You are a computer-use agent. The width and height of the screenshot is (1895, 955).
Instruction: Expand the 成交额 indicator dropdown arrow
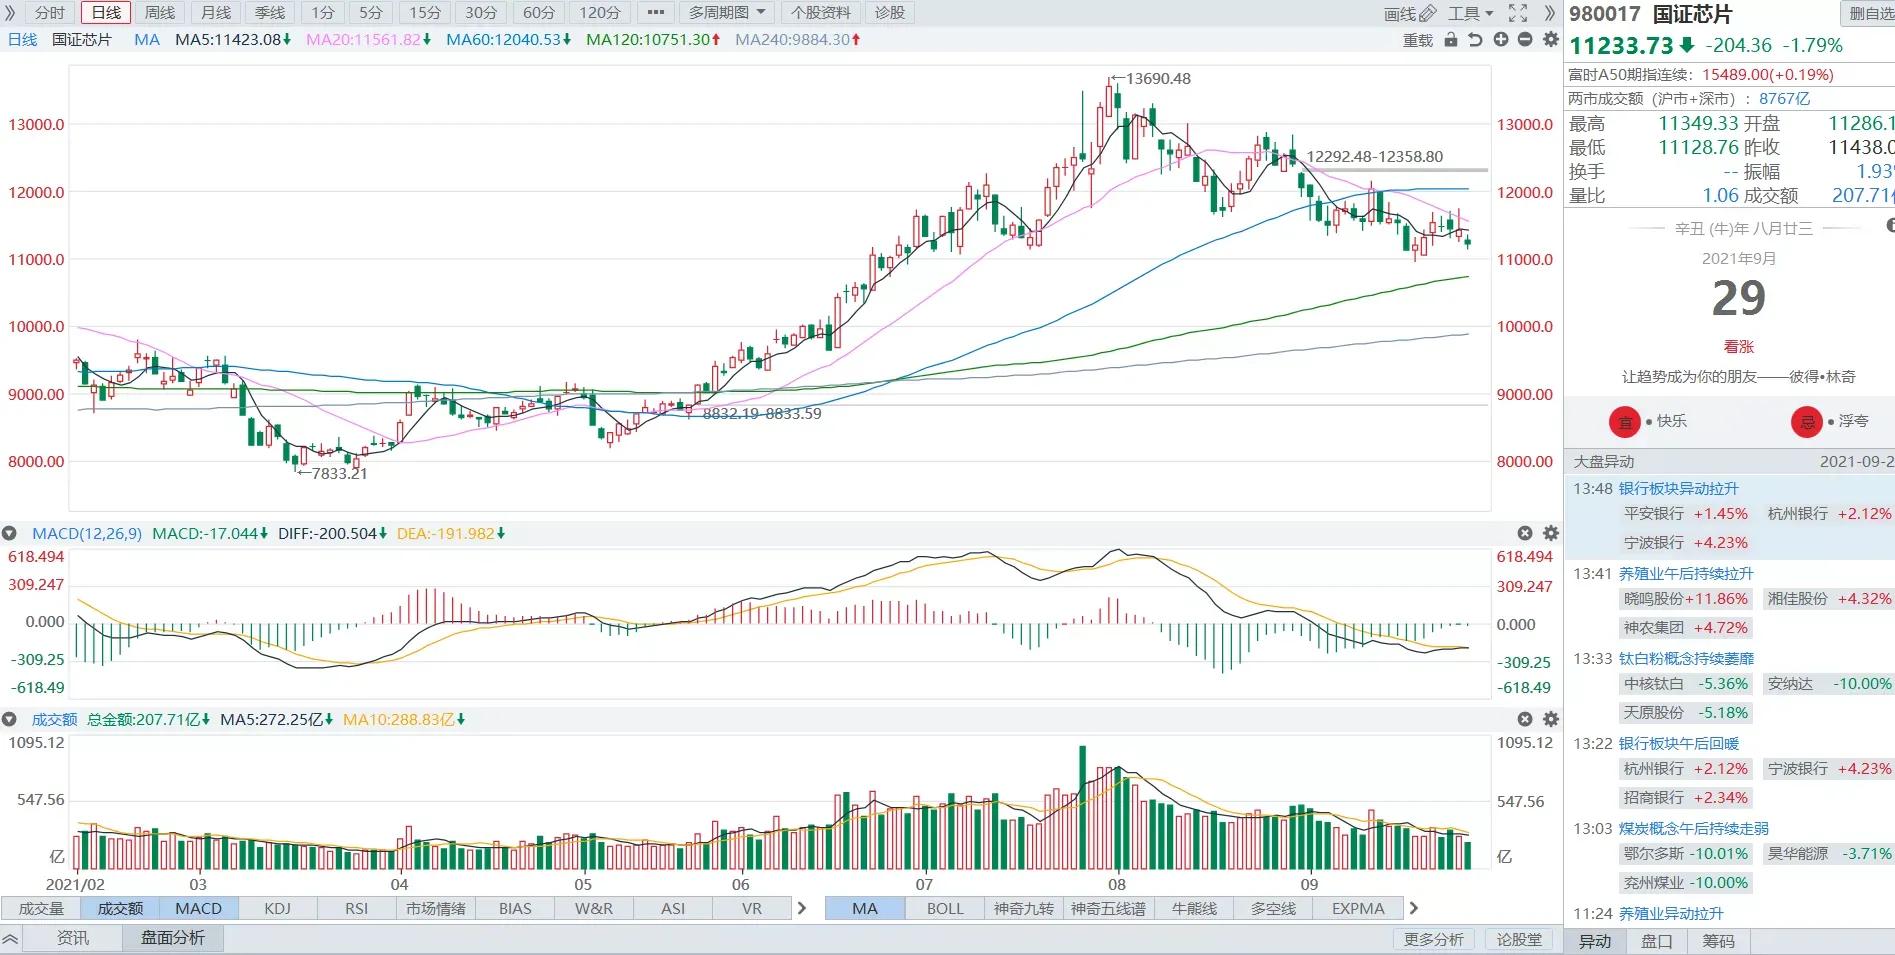(9, 719)
